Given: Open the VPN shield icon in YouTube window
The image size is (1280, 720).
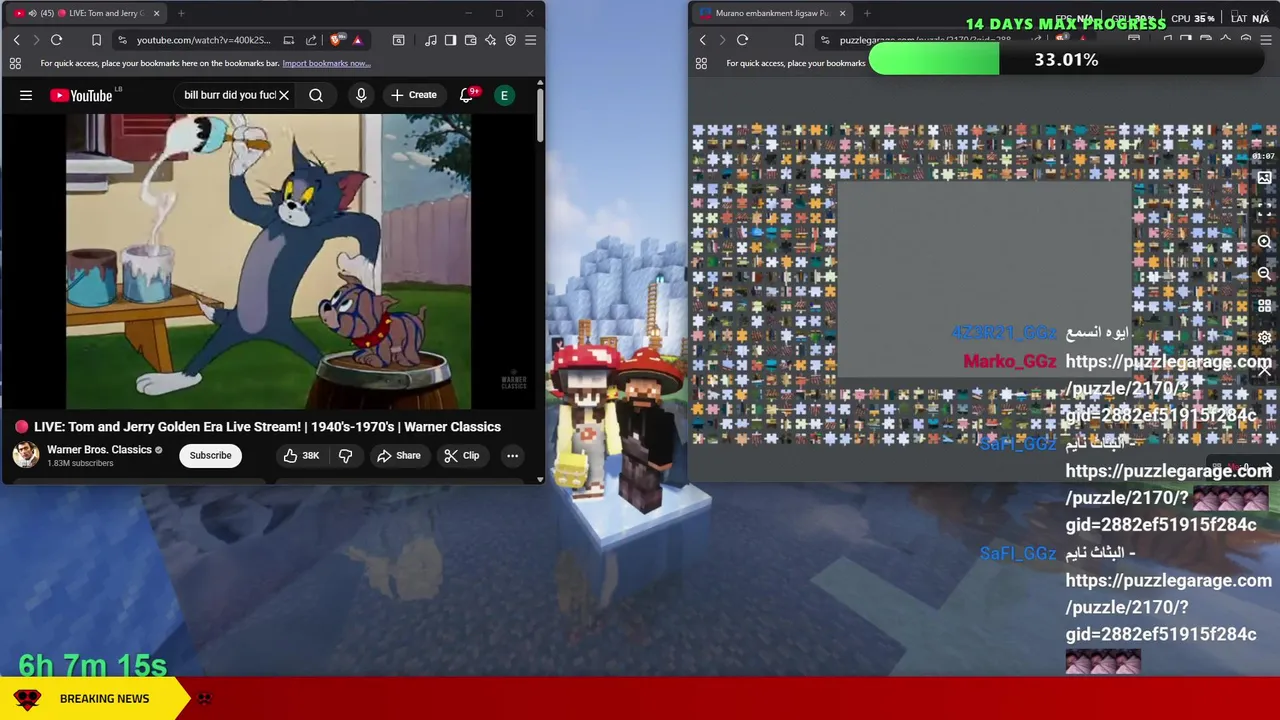Looking at the screenshot, I should (510, 40).
